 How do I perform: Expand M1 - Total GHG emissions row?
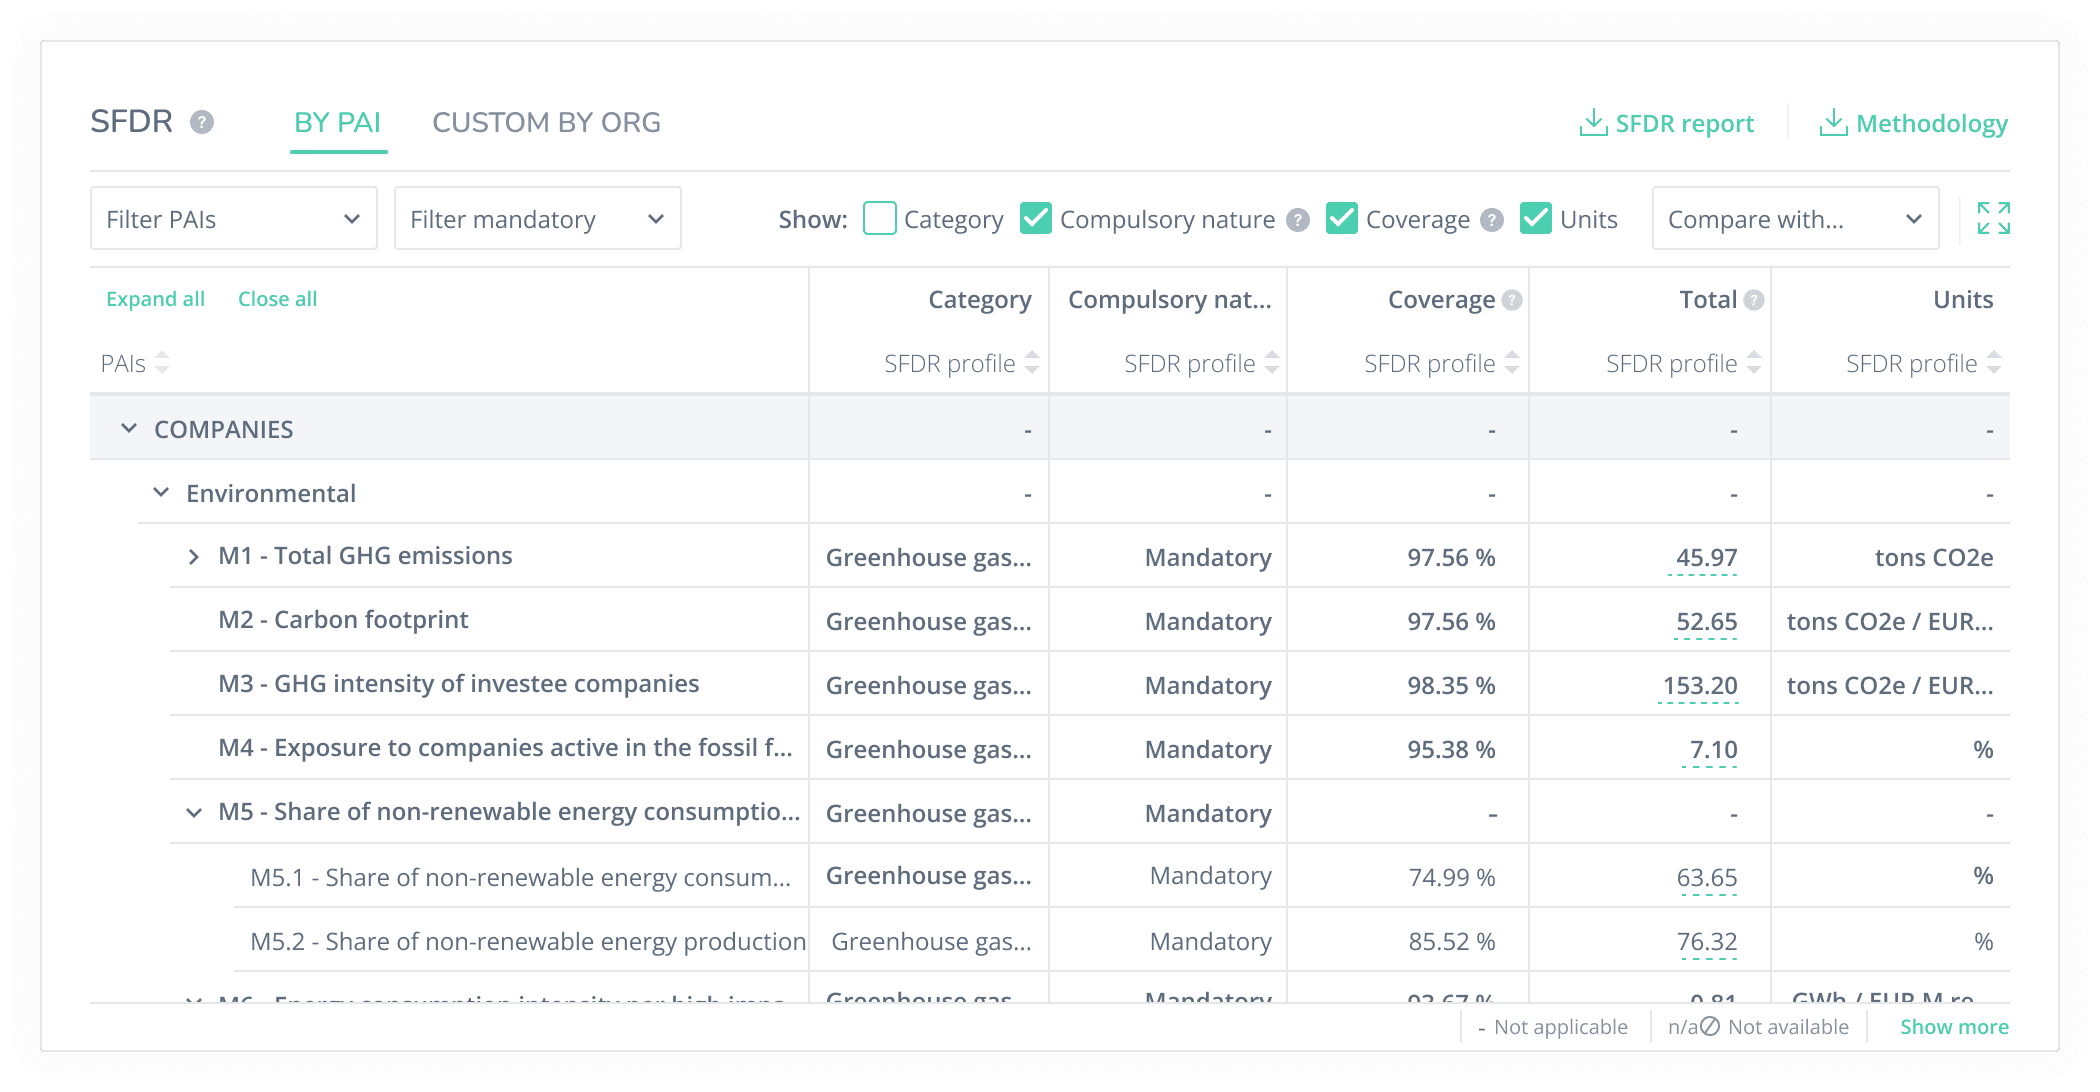194,557
